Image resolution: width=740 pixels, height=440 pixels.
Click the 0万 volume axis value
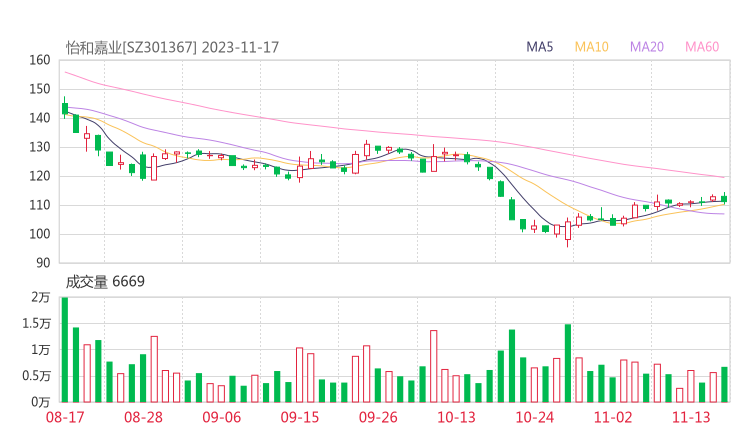coord(41,402)
